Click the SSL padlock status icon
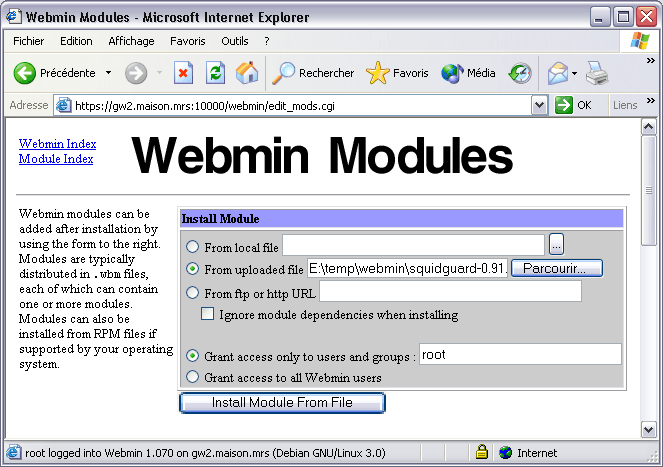The image size is (663, 467). [482, 452]
